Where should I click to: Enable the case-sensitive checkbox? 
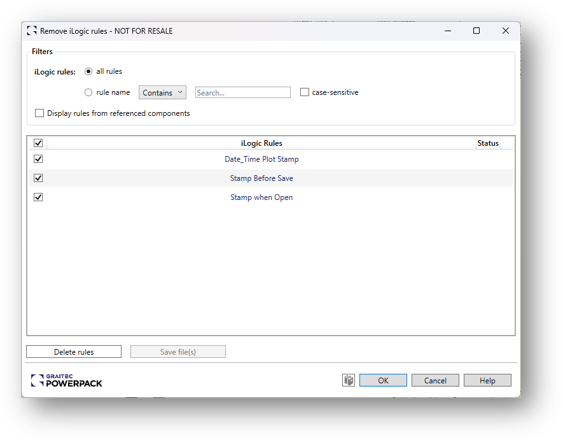click(x=304, y=92)
